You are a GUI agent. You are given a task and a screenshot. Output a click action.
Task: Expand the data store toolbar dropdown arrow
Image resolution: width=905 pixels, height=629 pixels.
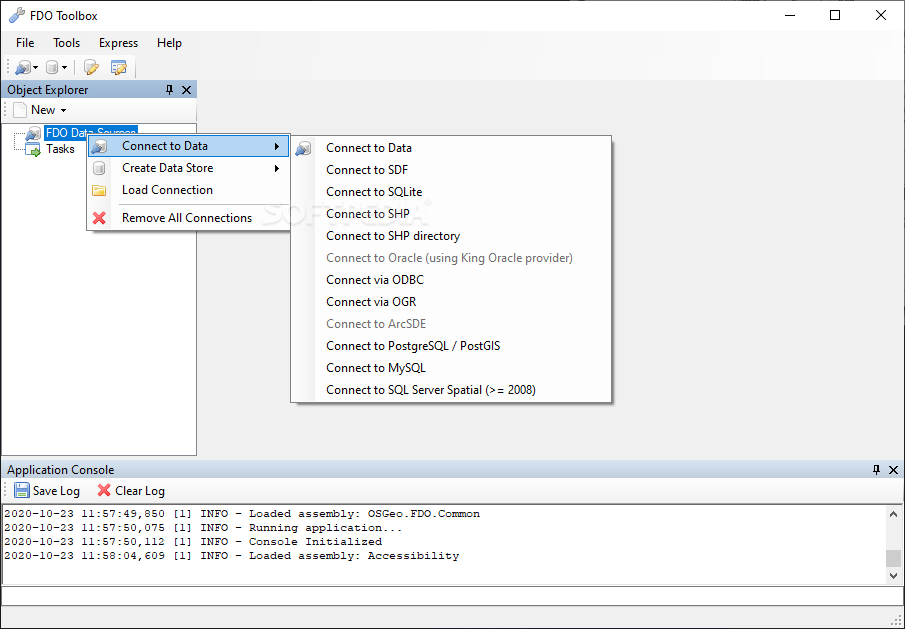pos(64,68)
